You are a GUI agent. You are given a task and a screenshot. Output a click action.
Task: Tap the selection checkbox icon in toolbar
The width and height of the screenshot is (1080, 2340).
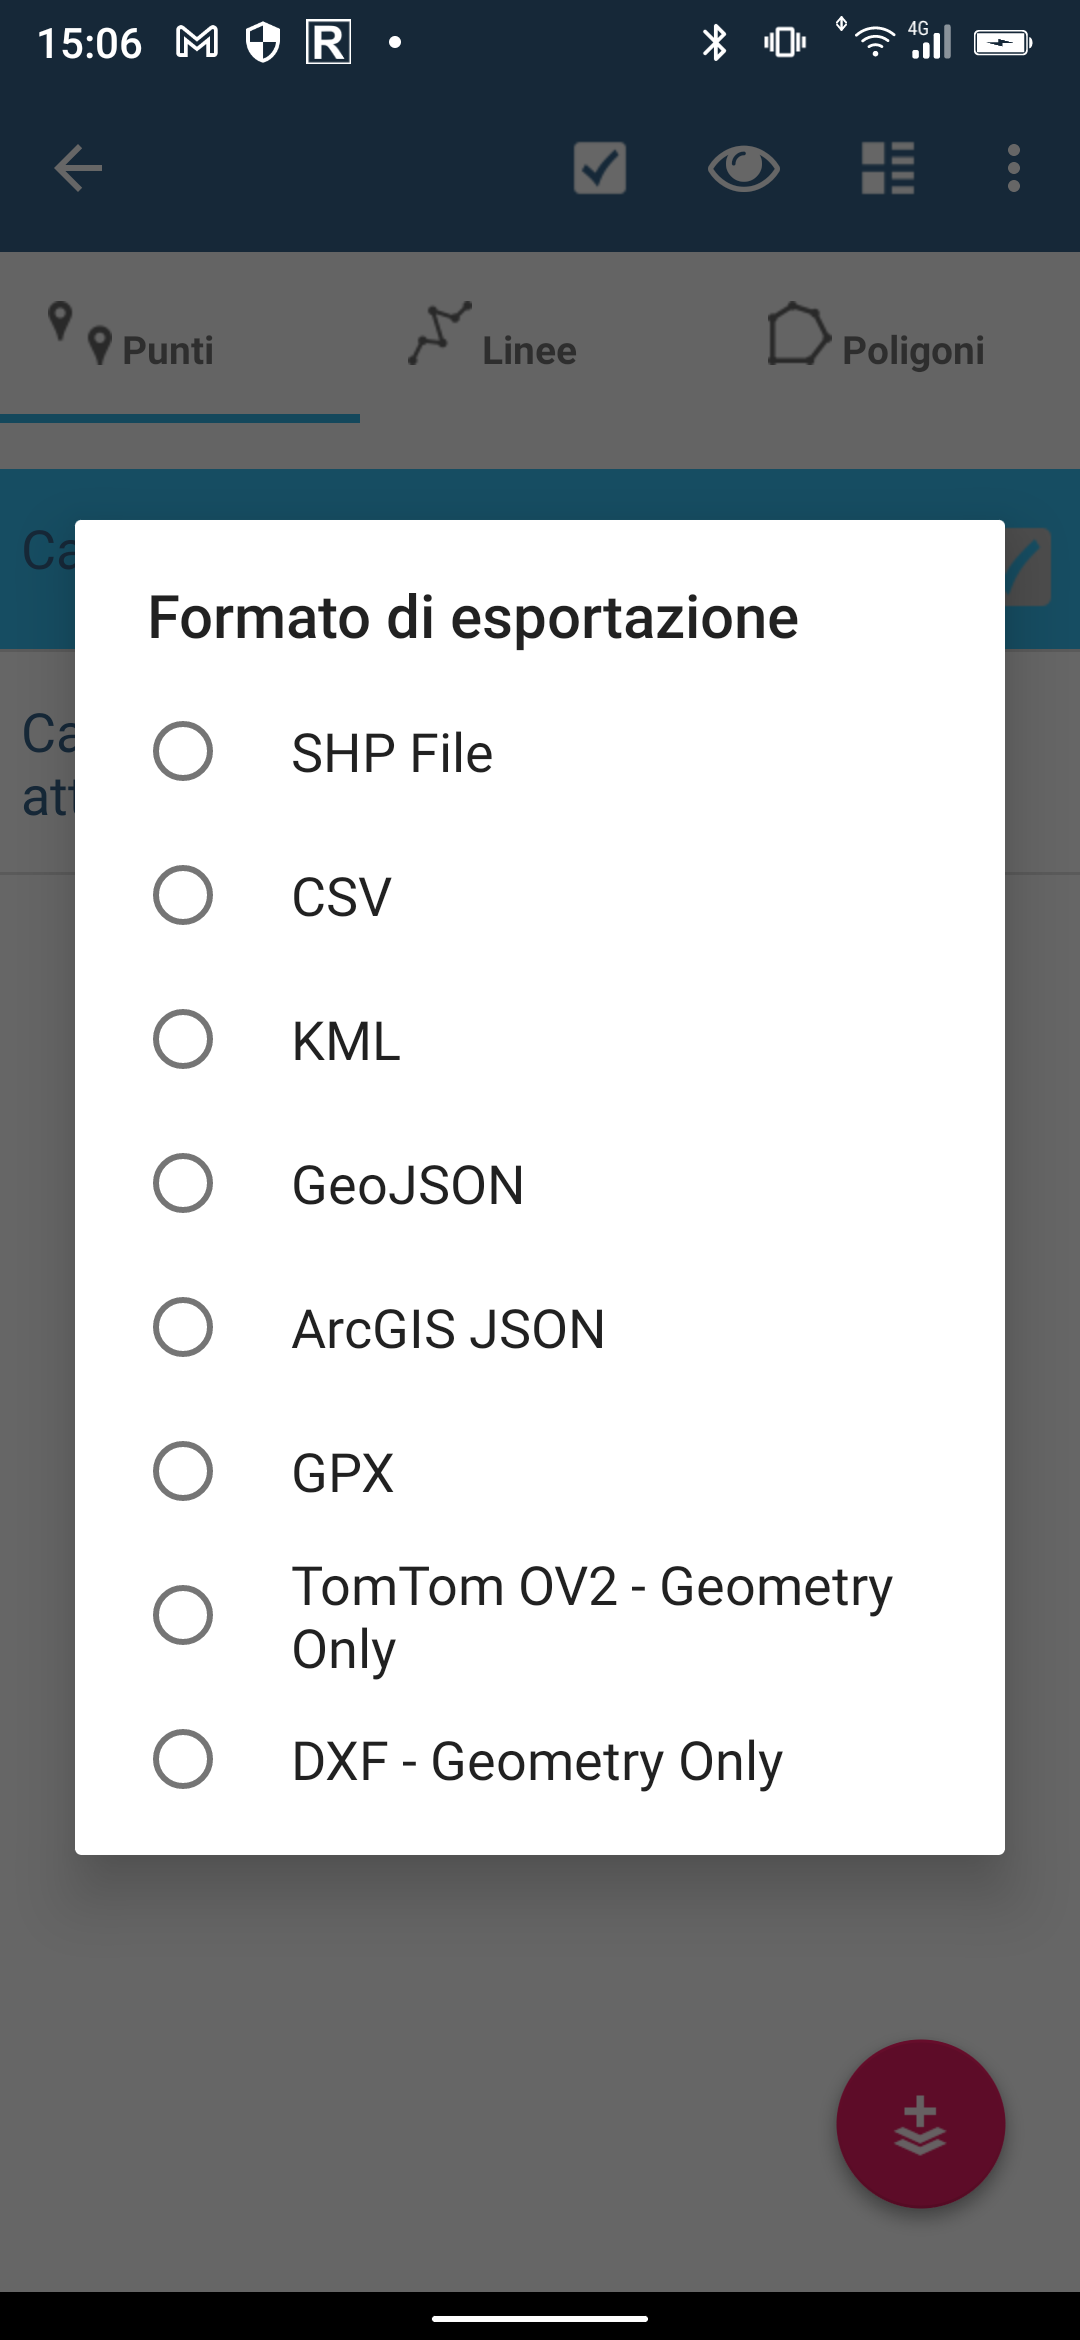(x=598, y=168)
